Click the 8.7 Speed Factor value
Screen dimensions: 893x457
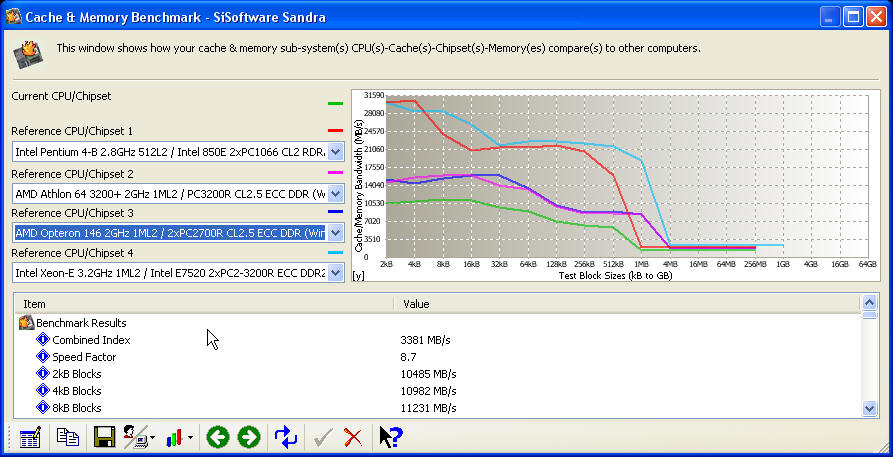(x=408, y=357)
